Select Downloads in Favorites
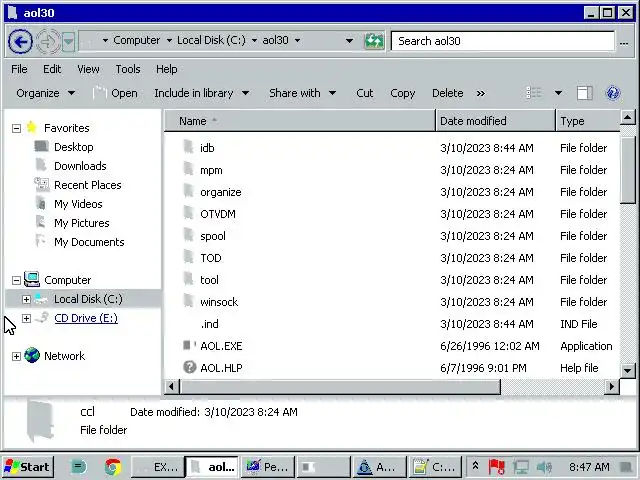Image resolution: width=640 pixels, height=480 pixels. point(80,166)
